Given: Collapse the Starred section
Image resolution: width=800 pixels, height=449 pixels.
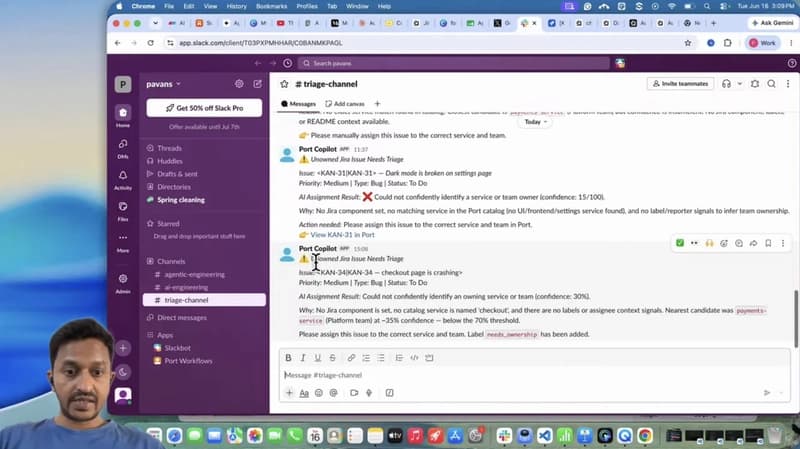Looking at the screenshot, I should tap(163, 223).
